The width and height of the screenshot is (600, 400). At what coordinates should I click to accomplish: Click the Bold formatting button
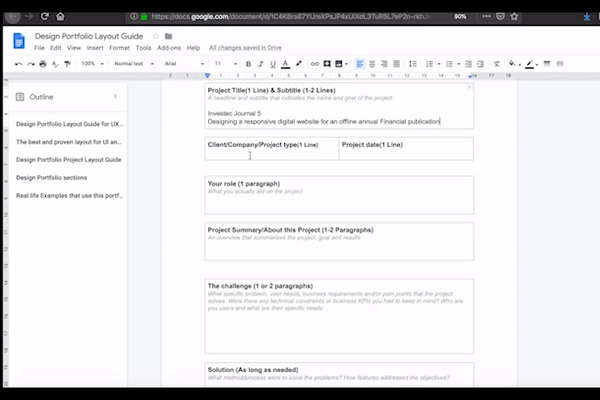tap(248, 63)
